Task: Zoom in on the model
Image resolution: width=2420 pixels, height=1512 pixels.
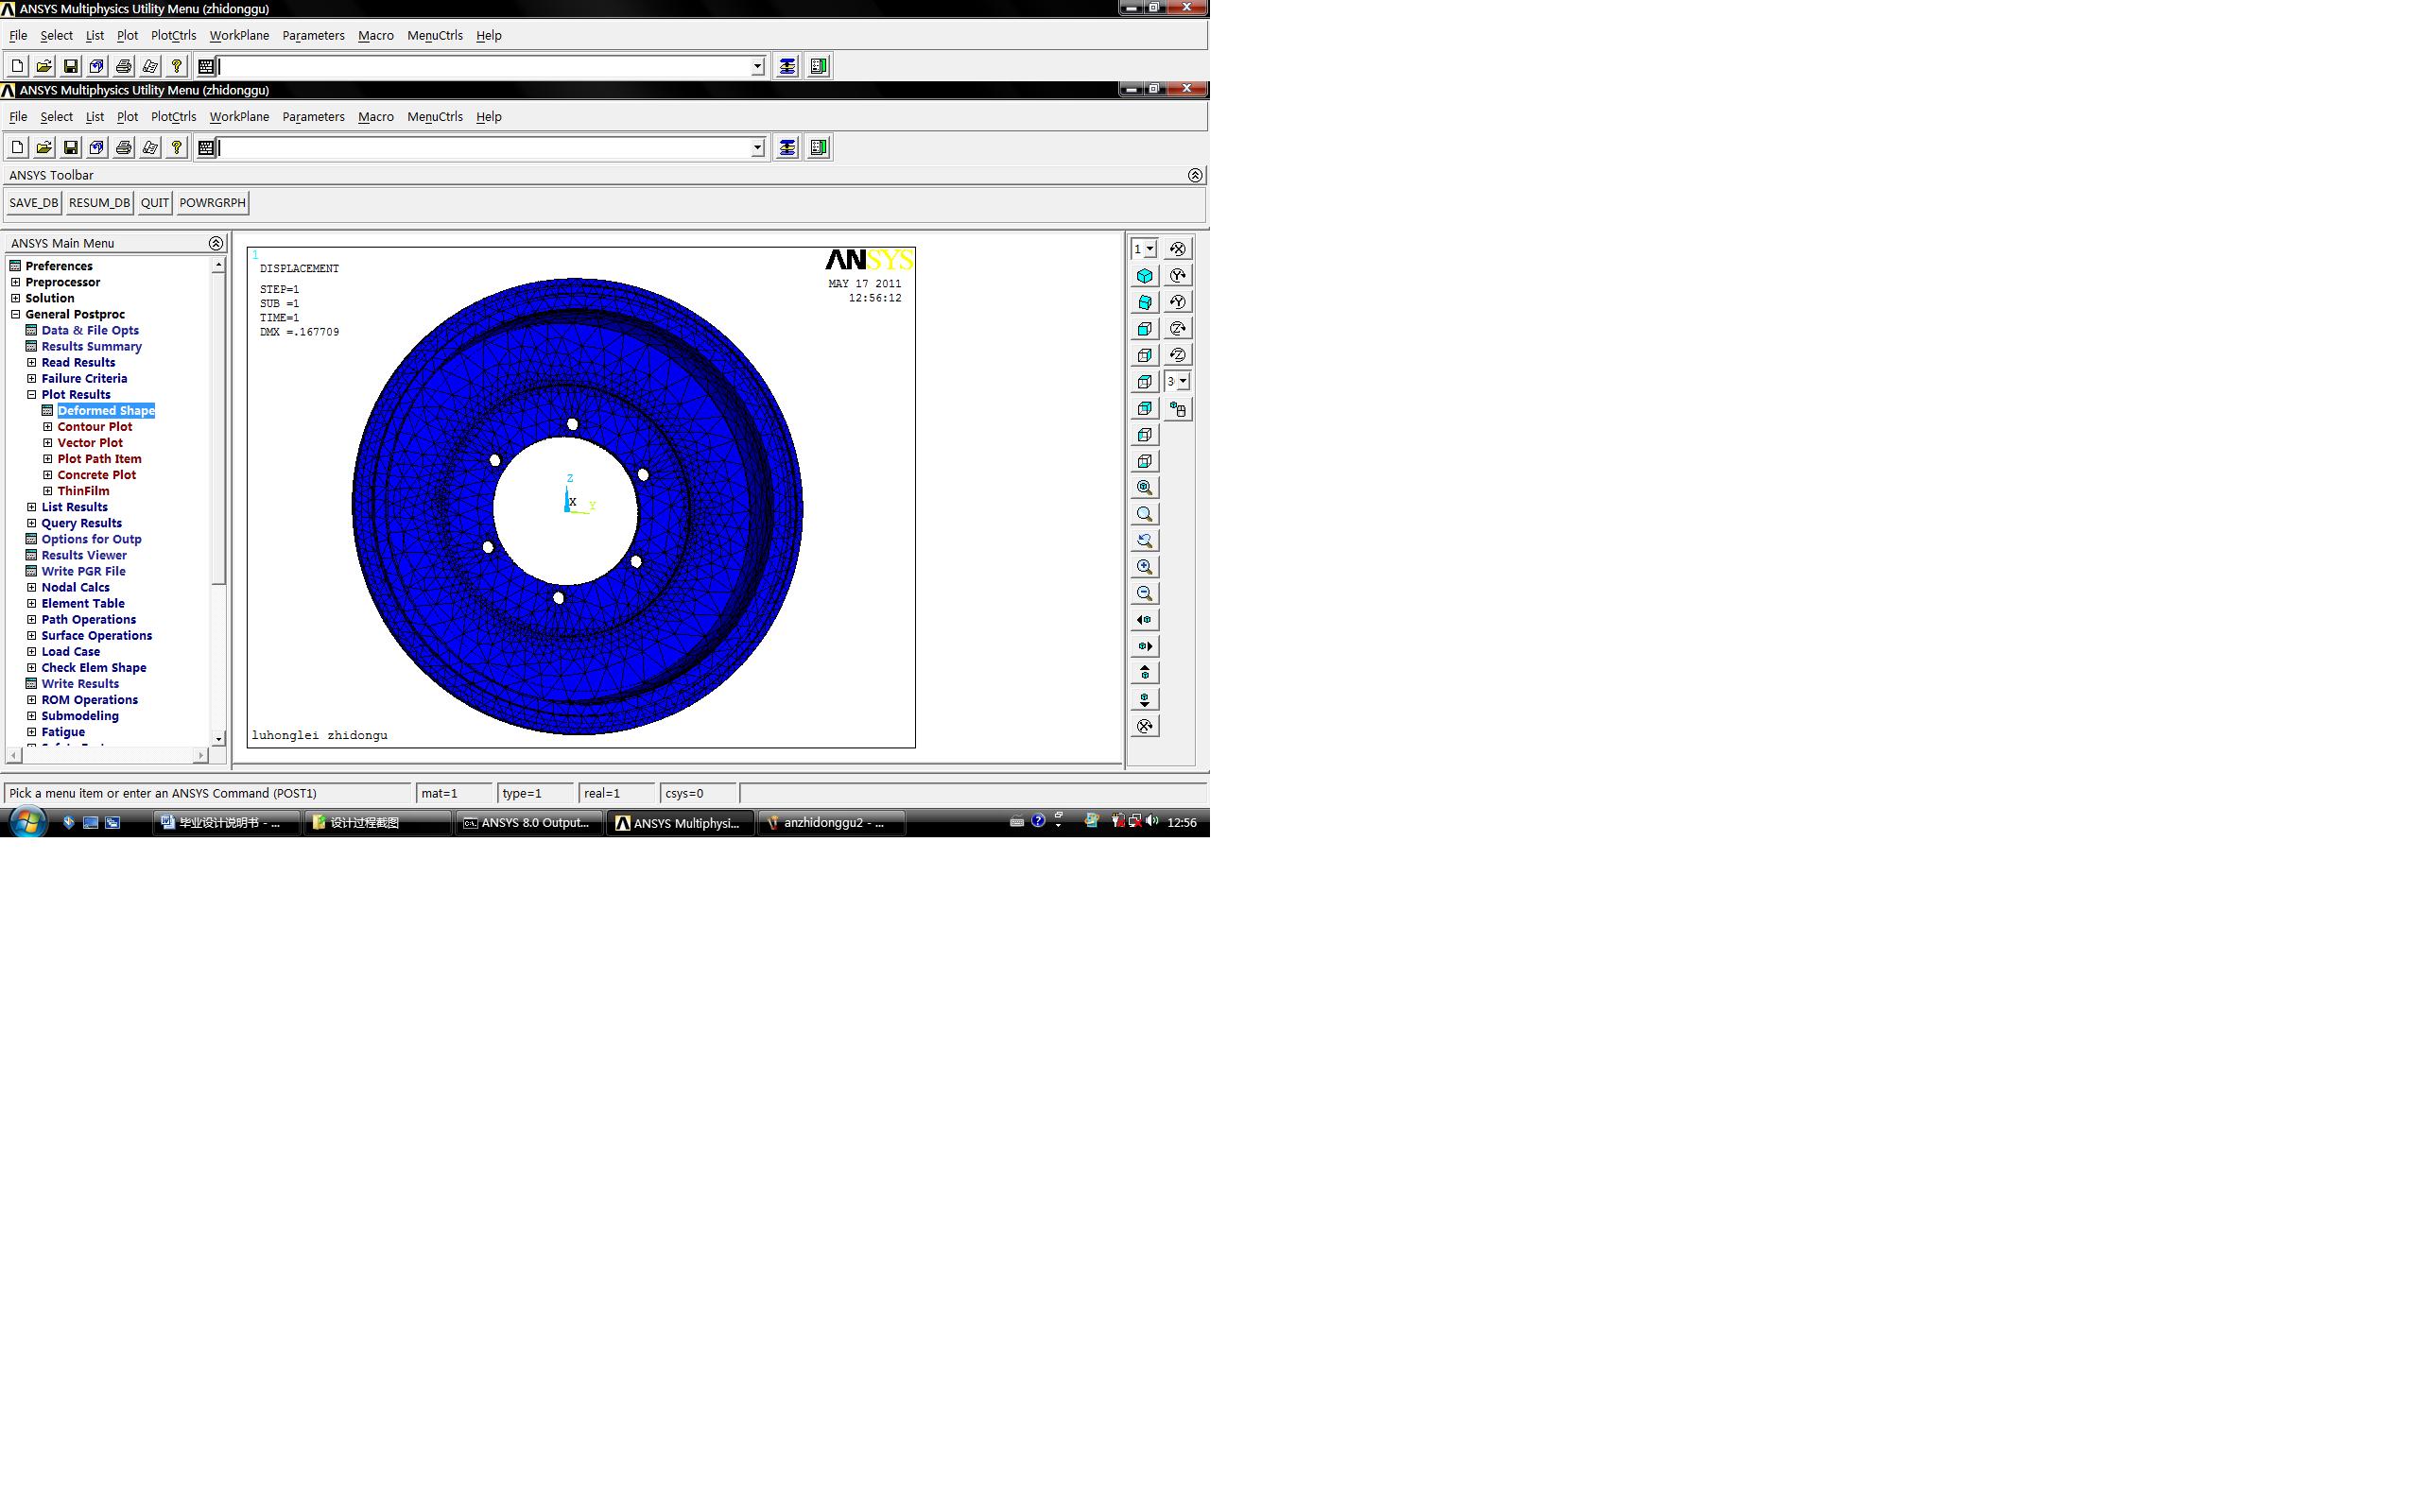Action: click(x=1145, y=567)
